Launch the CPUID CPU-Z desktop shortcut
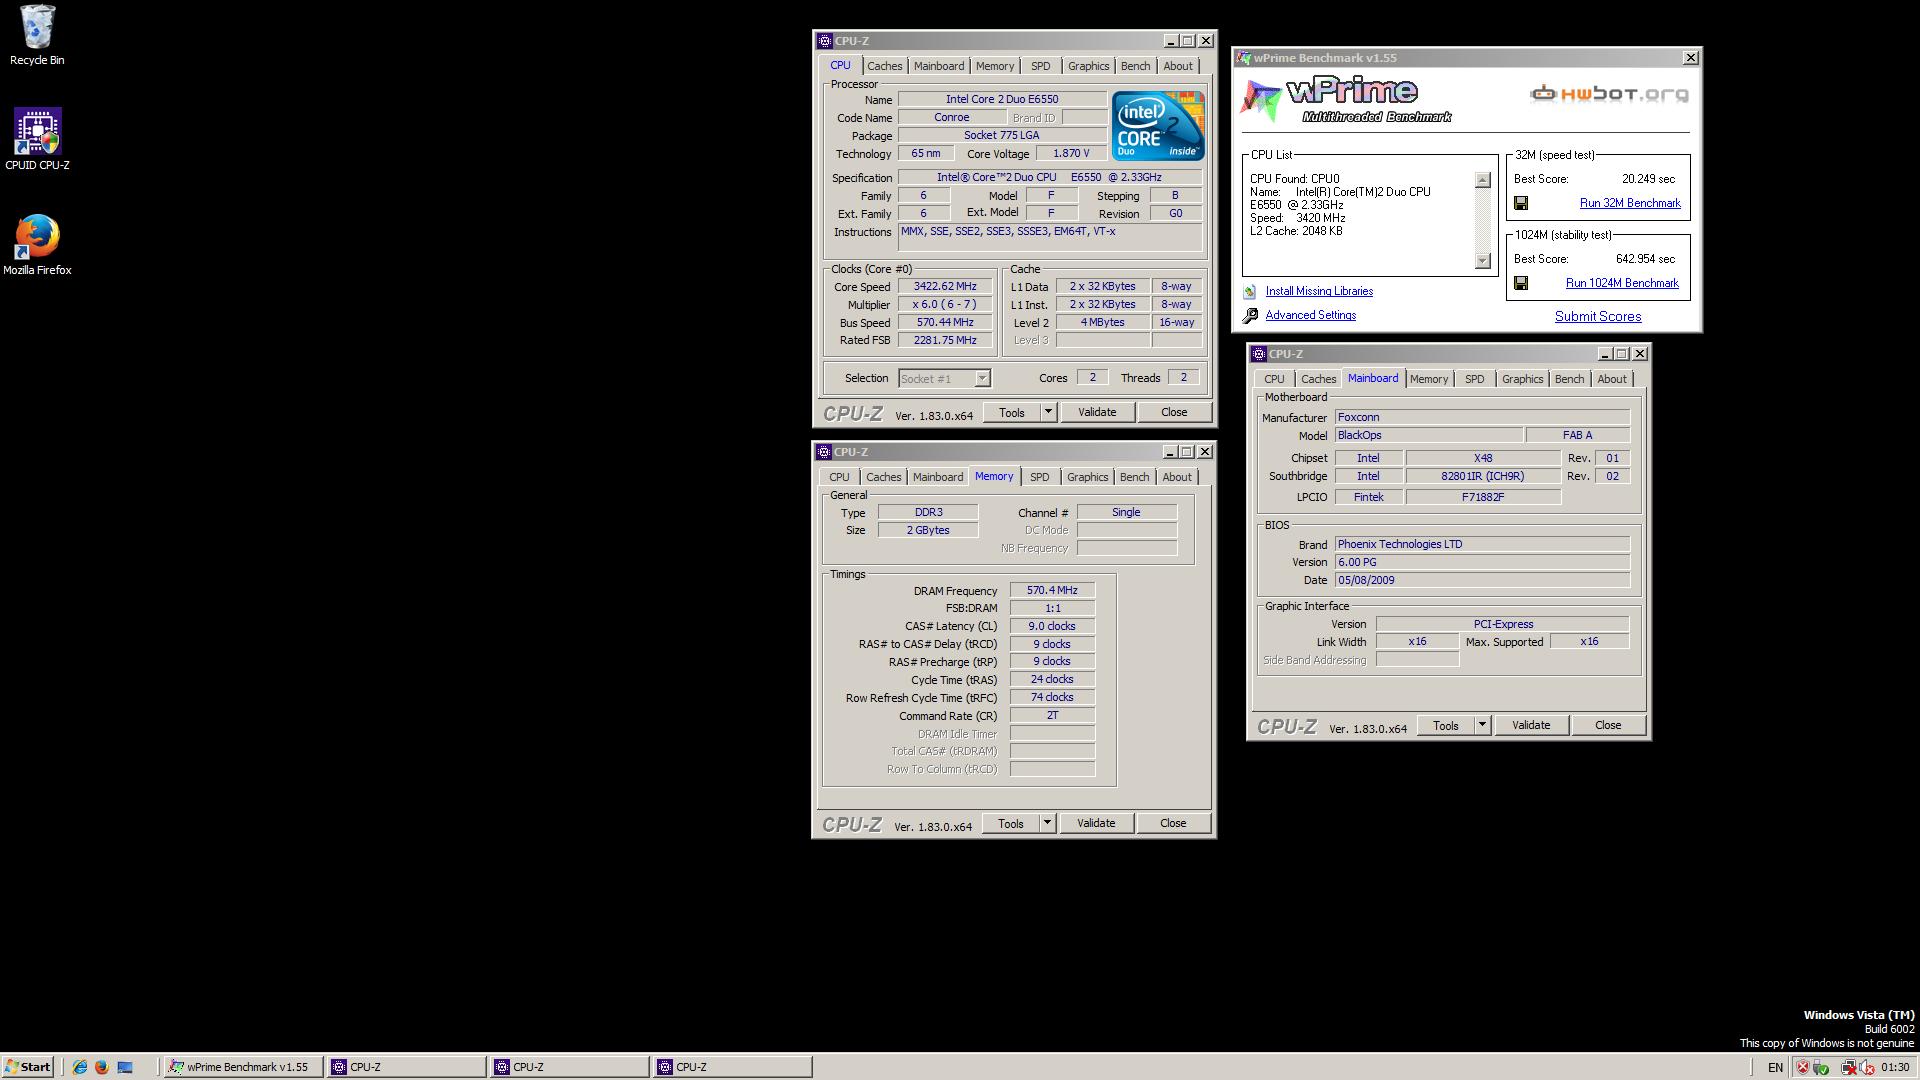Screen dimensions: 1920x1080 tap(37, 139)
